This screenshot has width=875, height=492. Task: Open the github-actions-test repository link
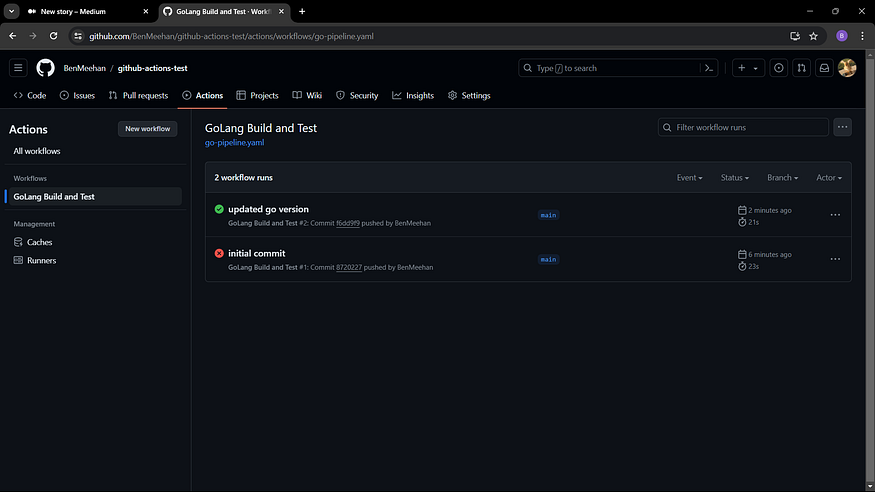point(152,68)
